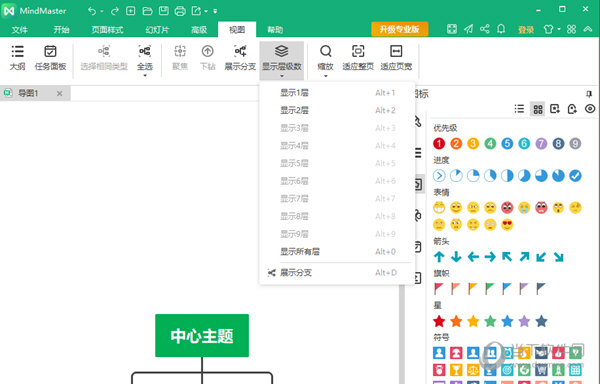
Task: Click the shirt theme icon
Action: [x=548, y=29]
